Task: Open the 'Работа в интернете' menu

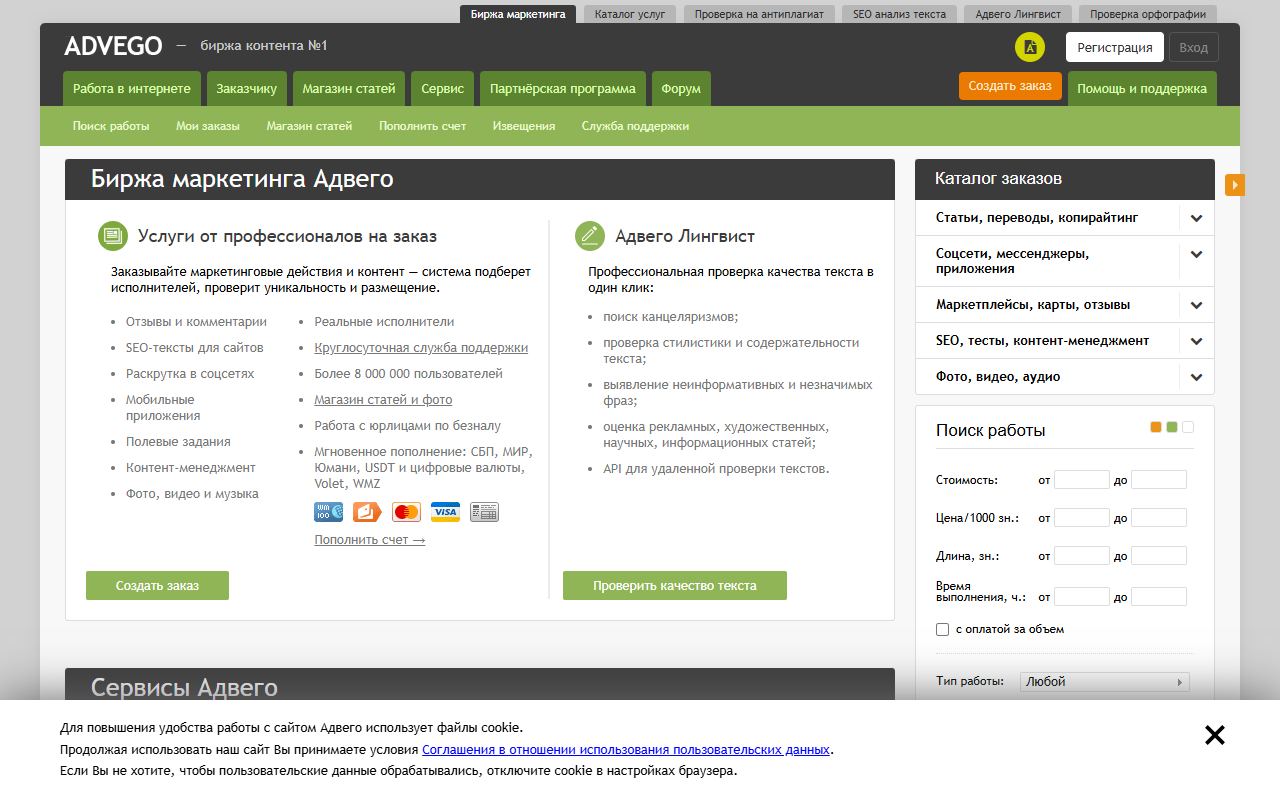Action: tap(132, 88)
